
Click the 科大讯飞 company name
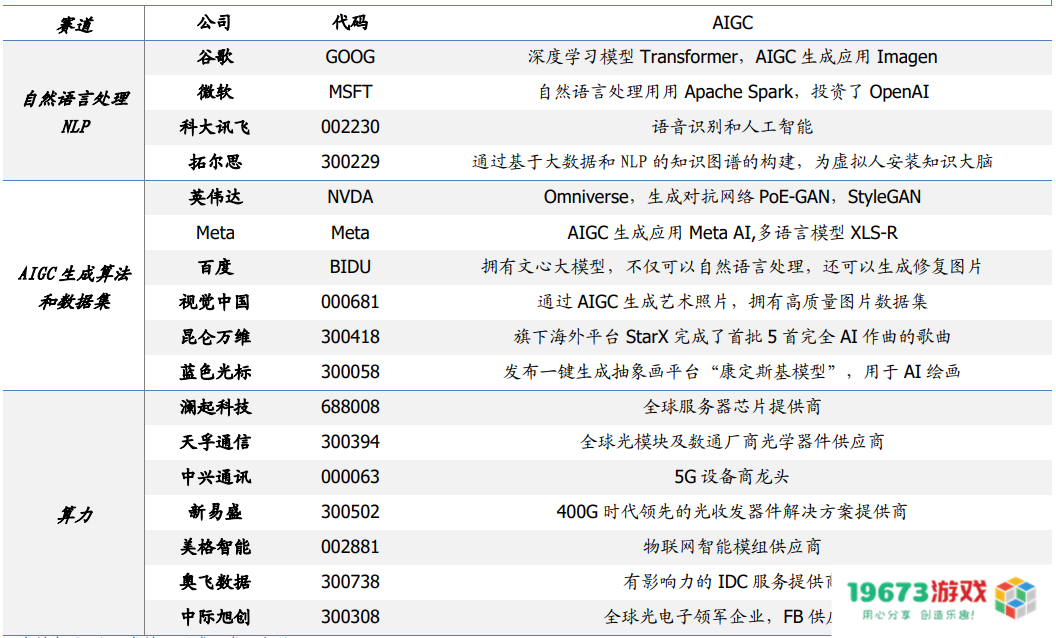coord(215,127)
